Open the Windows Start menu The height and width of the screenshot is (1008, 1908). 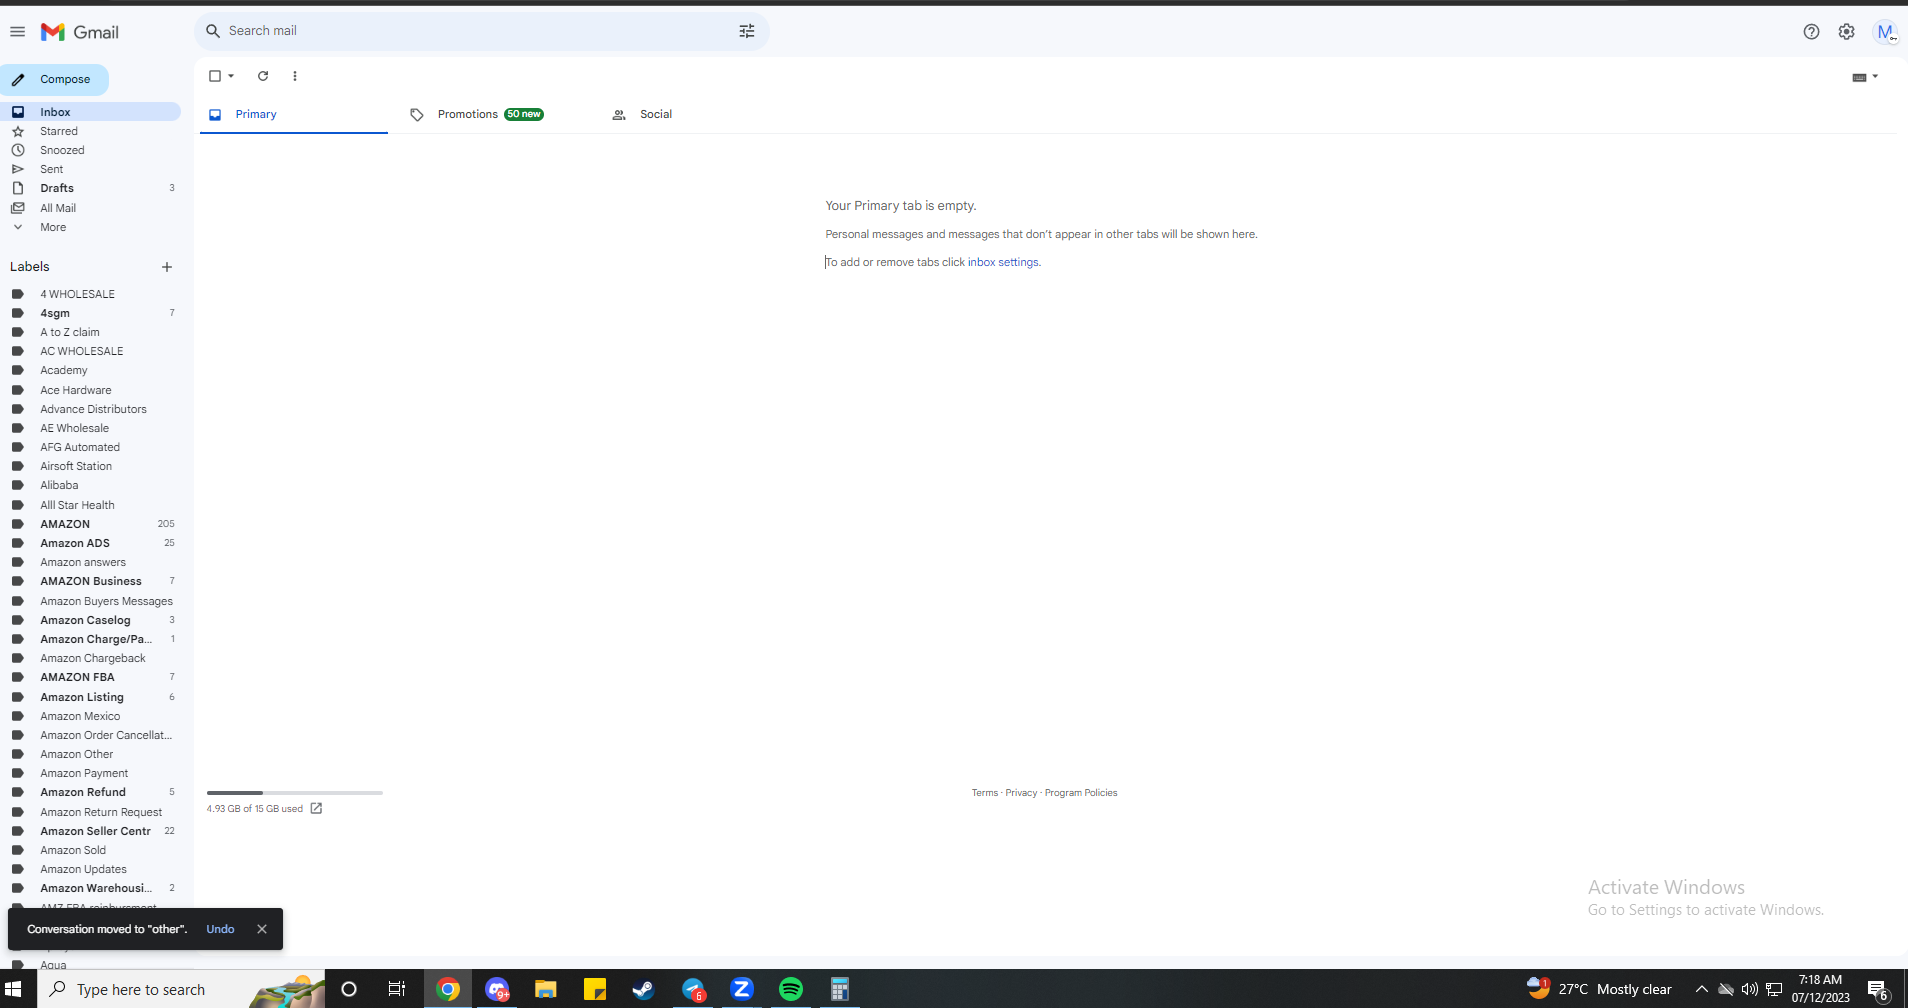13,989
